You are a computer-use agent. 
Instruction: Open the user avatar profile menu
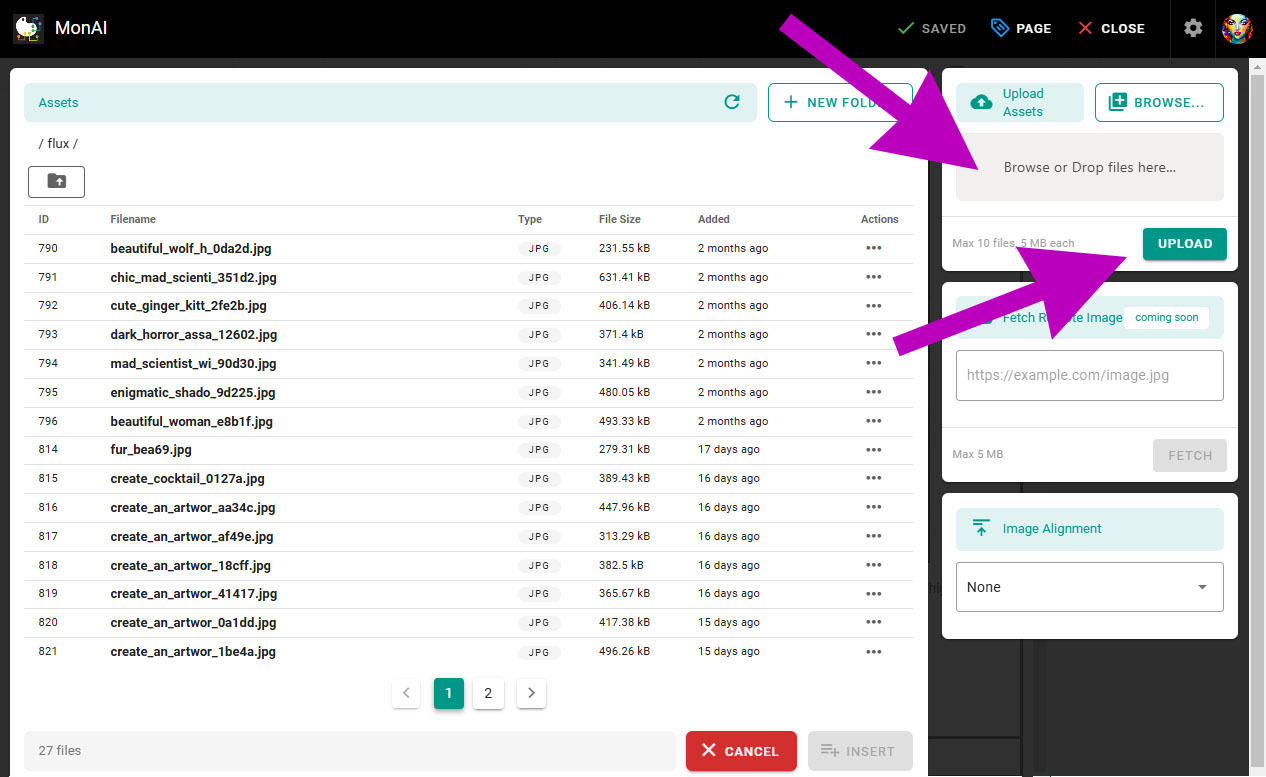click(1237, 28)
